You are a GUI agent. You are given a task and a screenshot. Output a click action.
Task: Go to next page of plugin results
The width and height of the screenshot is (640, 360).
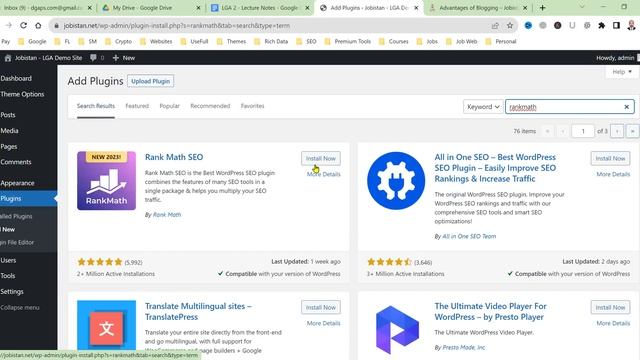pos(617,131)
